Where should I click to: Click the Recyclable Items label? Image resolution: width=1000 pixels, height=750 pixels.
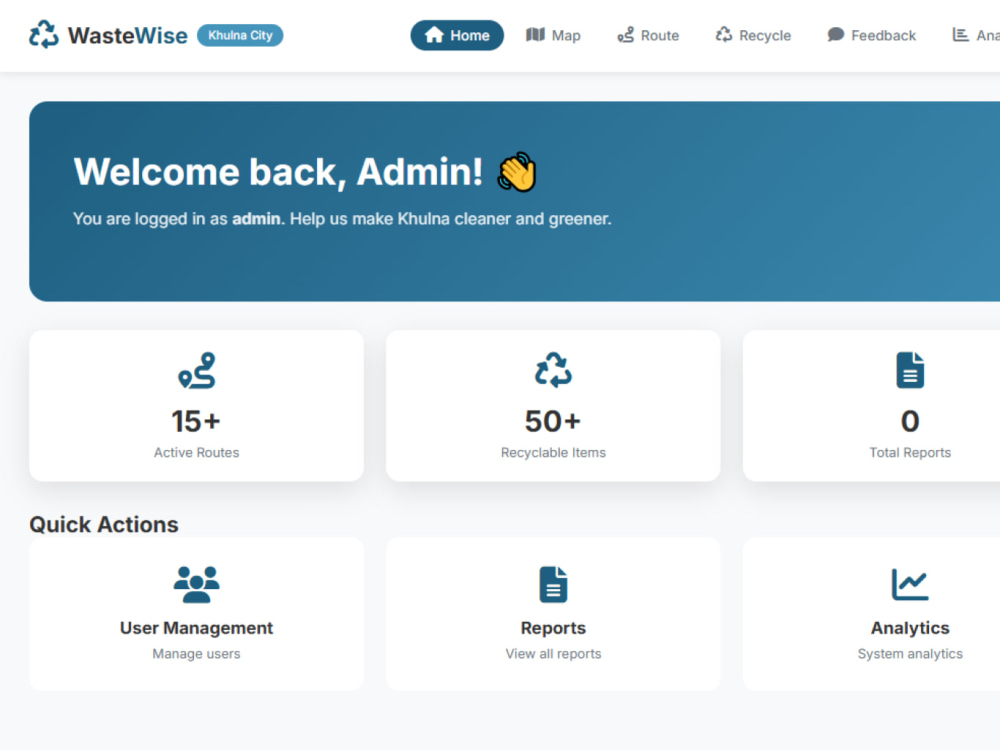click(x=553, y=452)
